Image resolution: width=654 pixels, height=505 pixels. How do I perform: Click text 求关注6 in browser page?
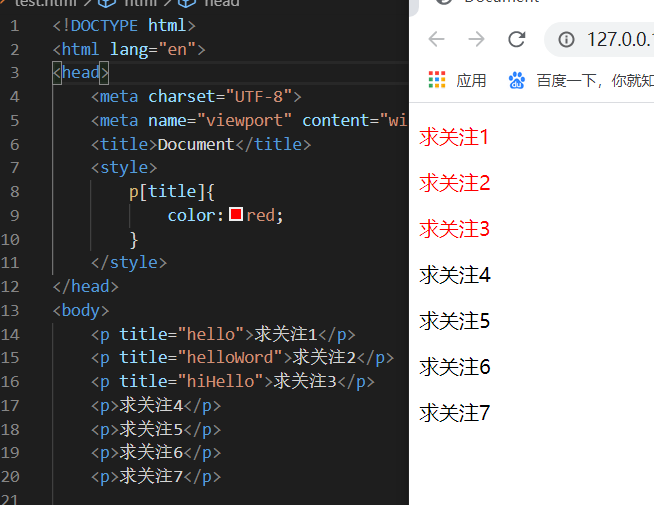[455, 367]
